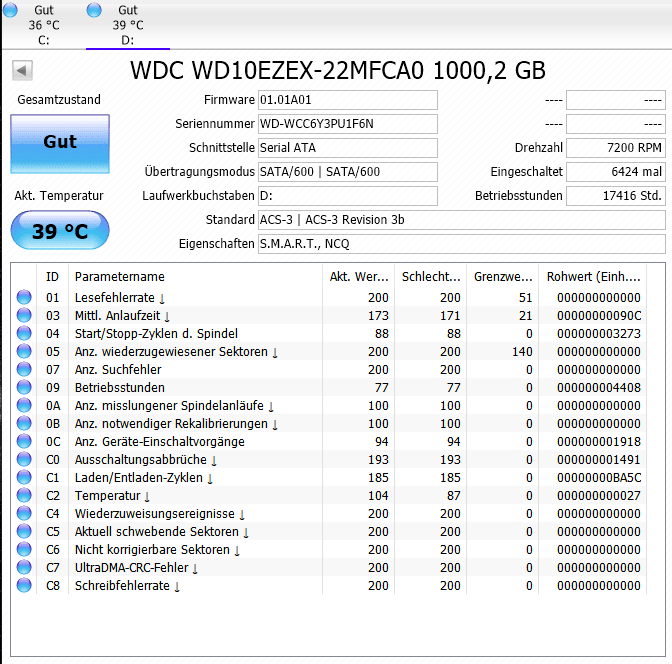Select drive C: tab showing 36 °C
This screenshot has width=672, height=664.
pos(44,24)
